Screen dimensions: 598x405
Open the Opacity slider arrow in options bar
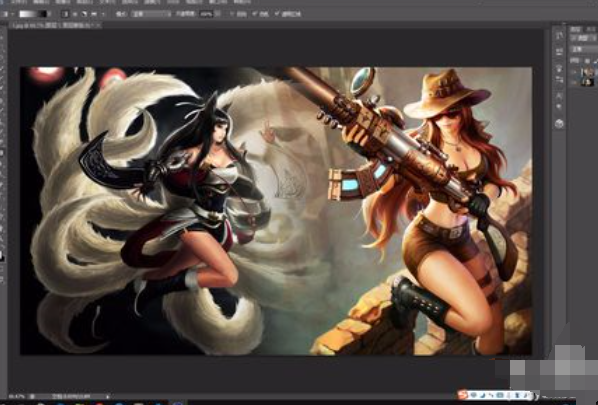[218, 14]
